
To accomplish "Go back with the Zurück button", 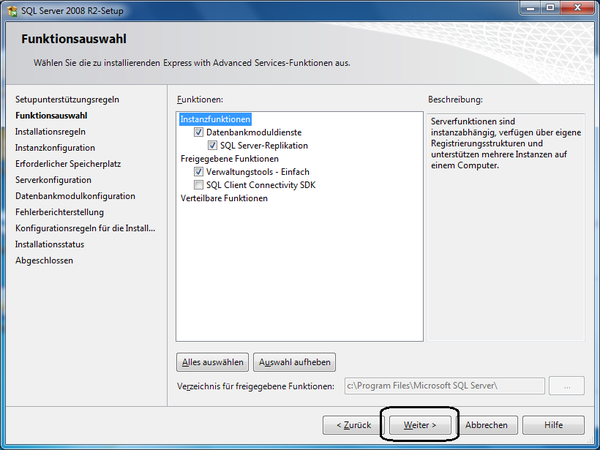I will [x=352, y=425].
